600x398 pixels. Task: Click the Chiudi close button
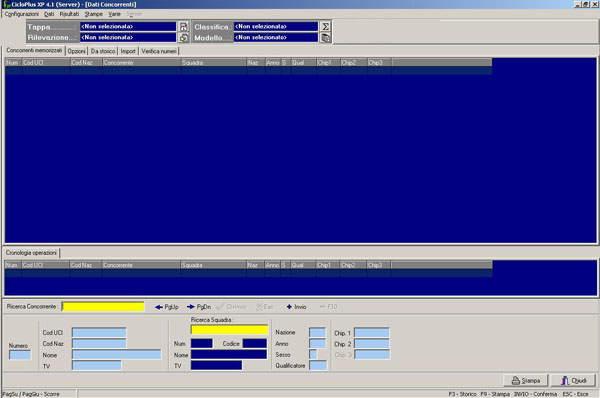[573, 381]
